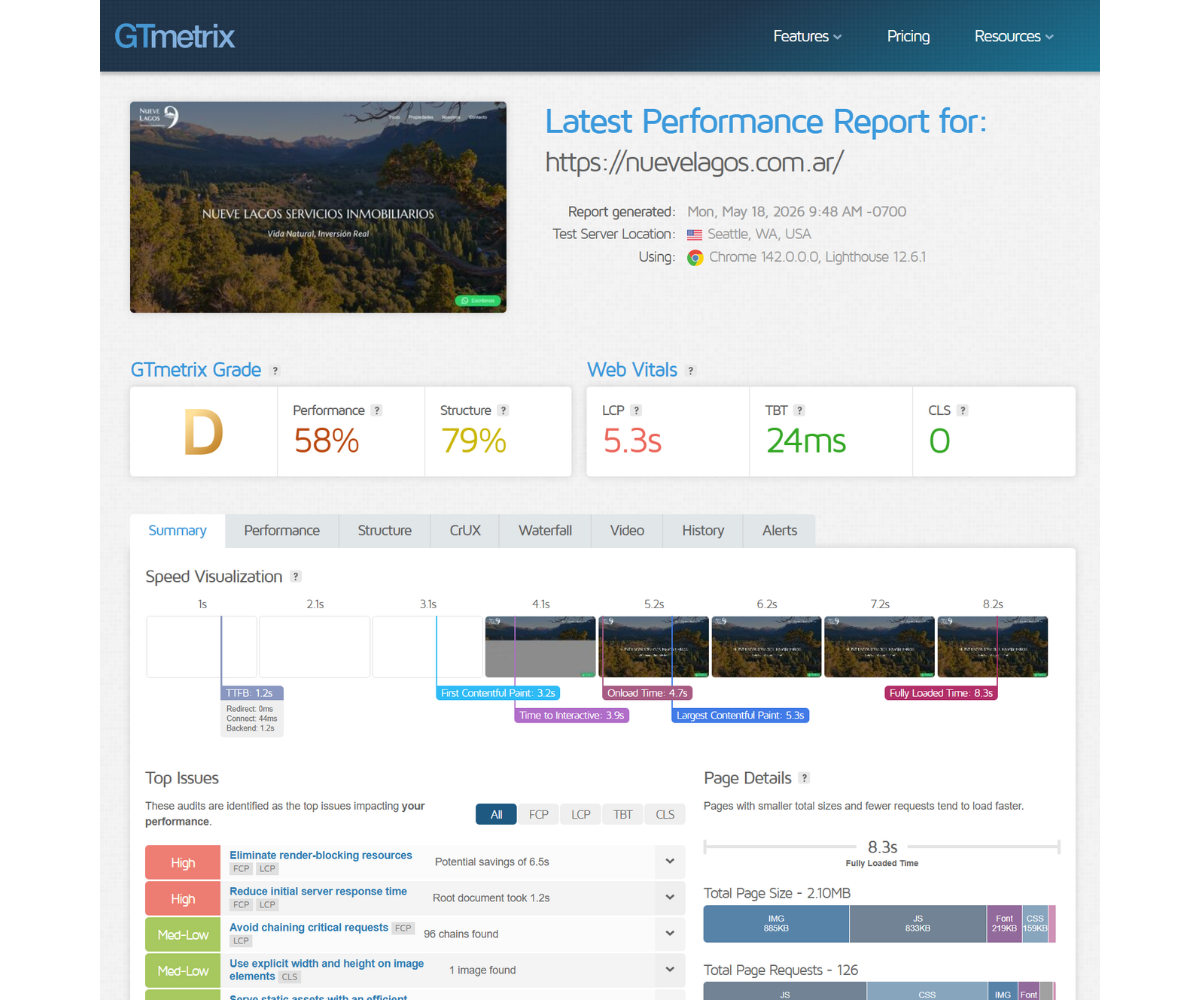Open Avoid chaining critical requests link

[x=309, y=927]
